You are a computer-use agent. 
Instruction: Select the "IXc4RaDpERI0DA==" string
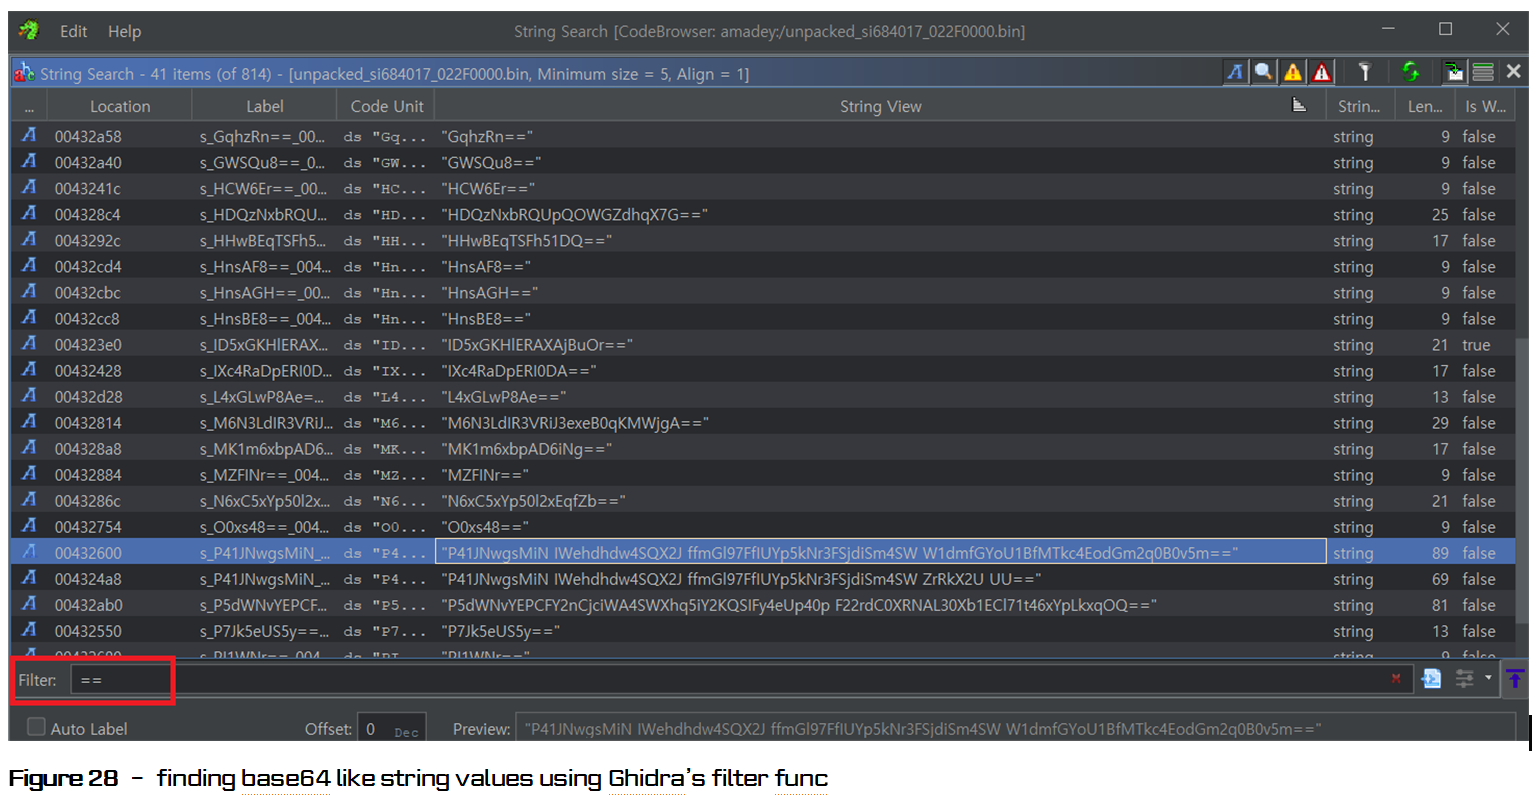[518, 370]
